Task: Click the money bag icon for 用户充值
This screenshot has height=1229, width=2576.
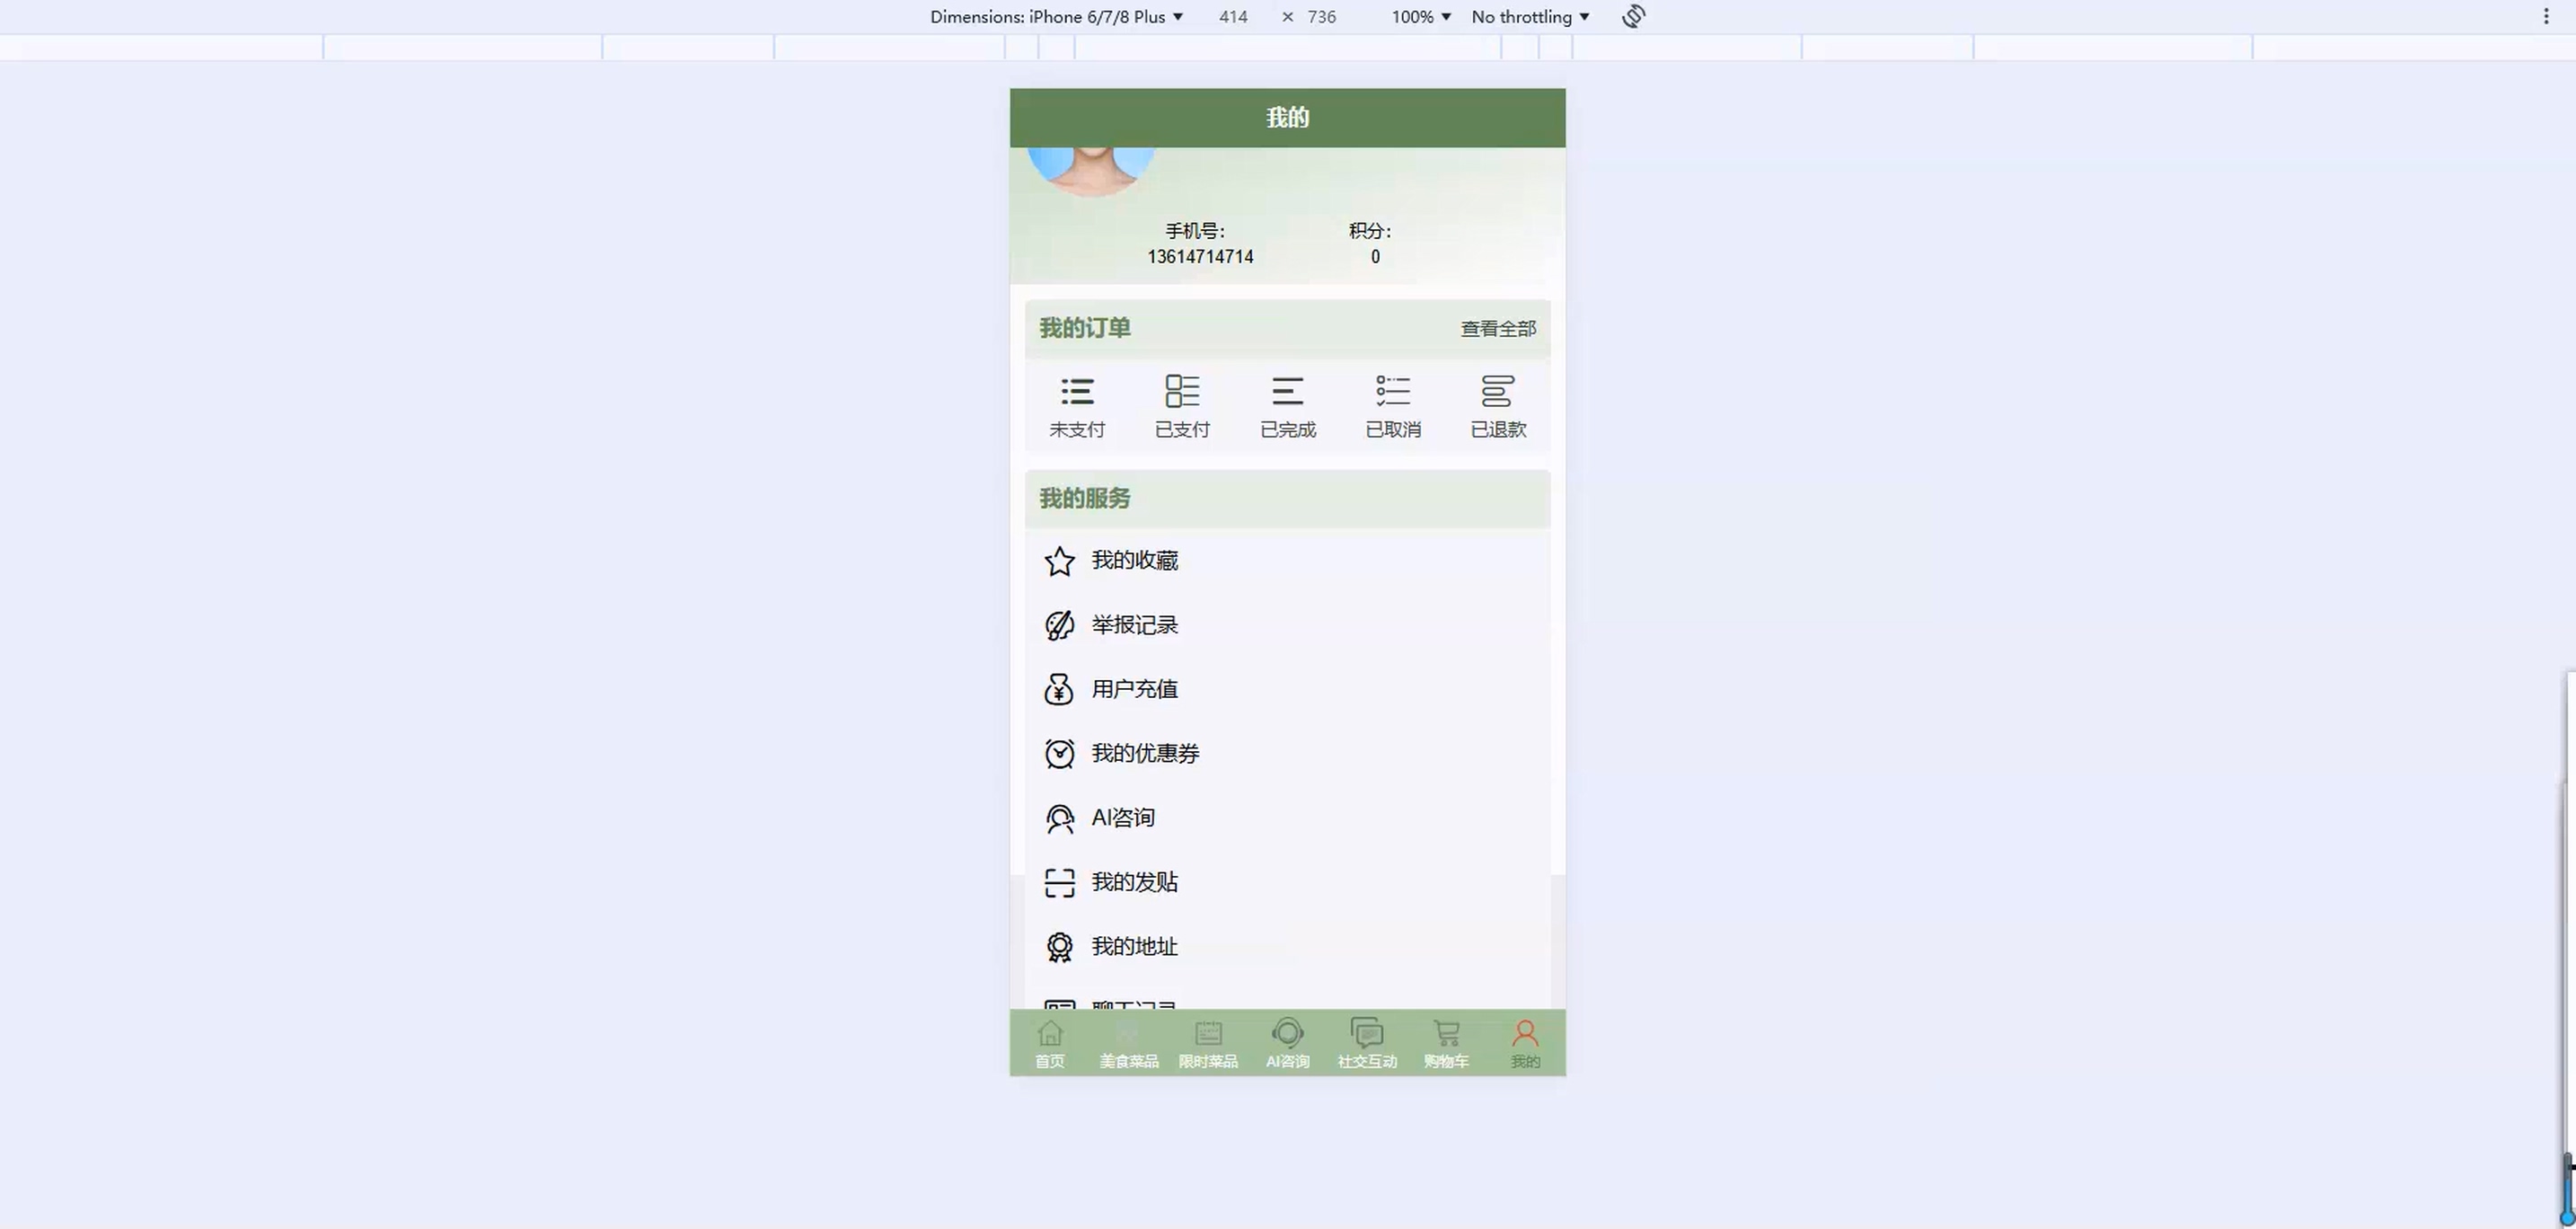Action: pos(1059,690)
